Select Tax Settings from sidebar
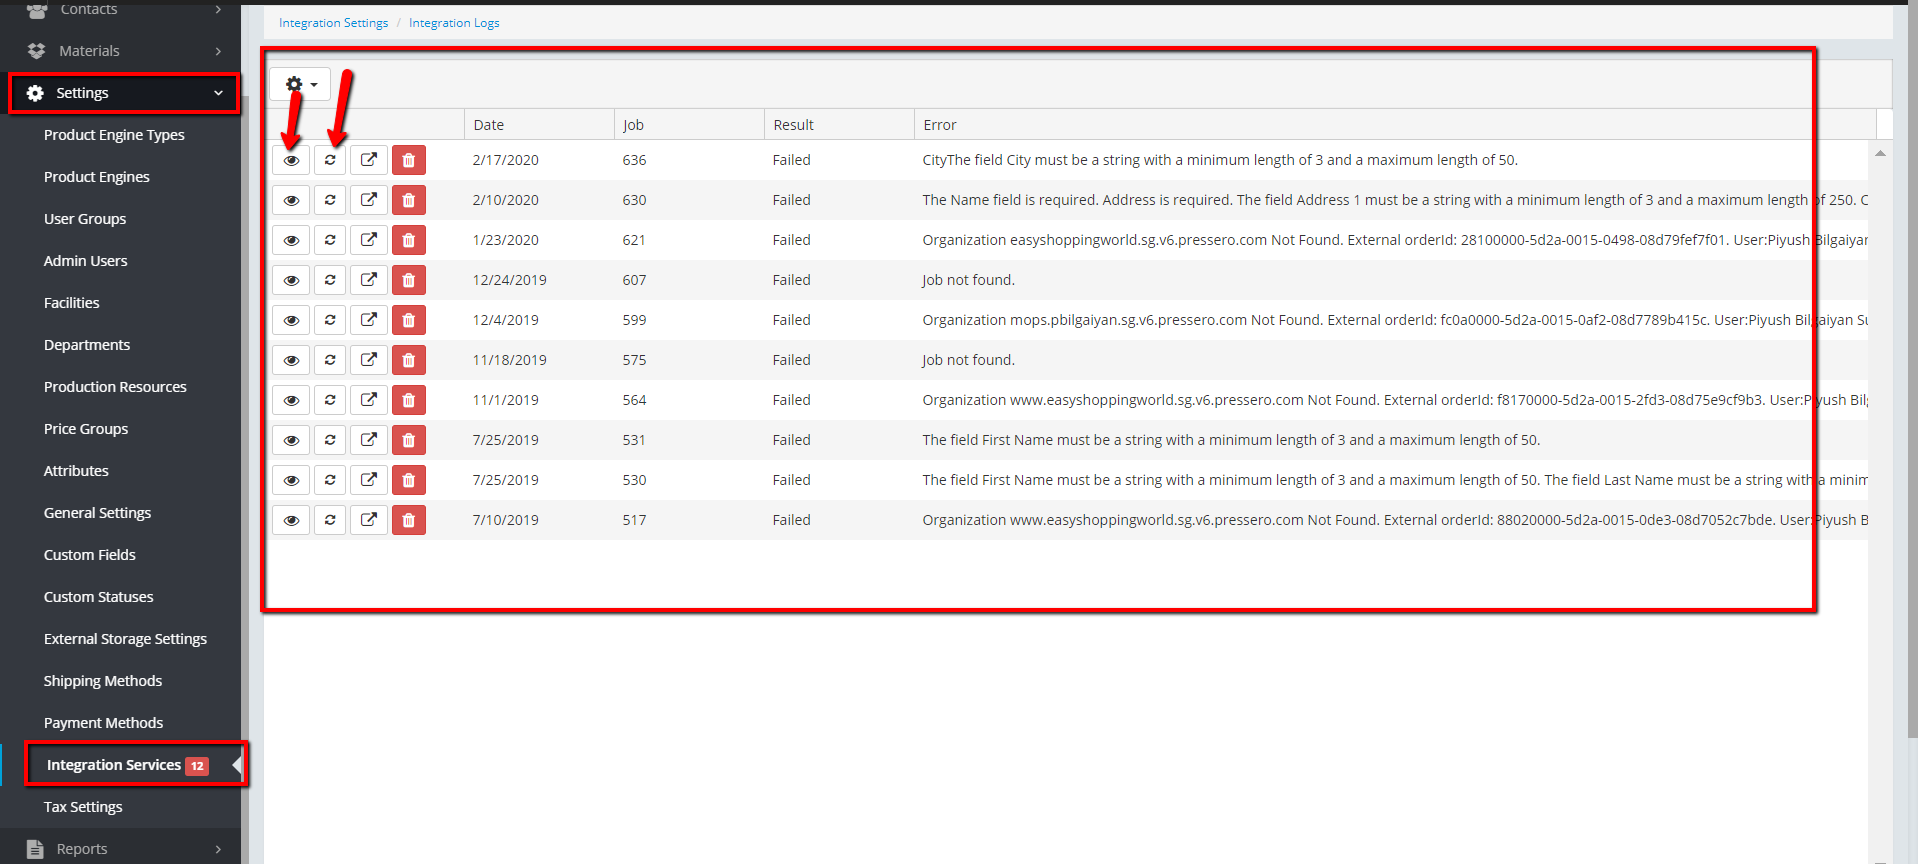 tap(83, 807)
